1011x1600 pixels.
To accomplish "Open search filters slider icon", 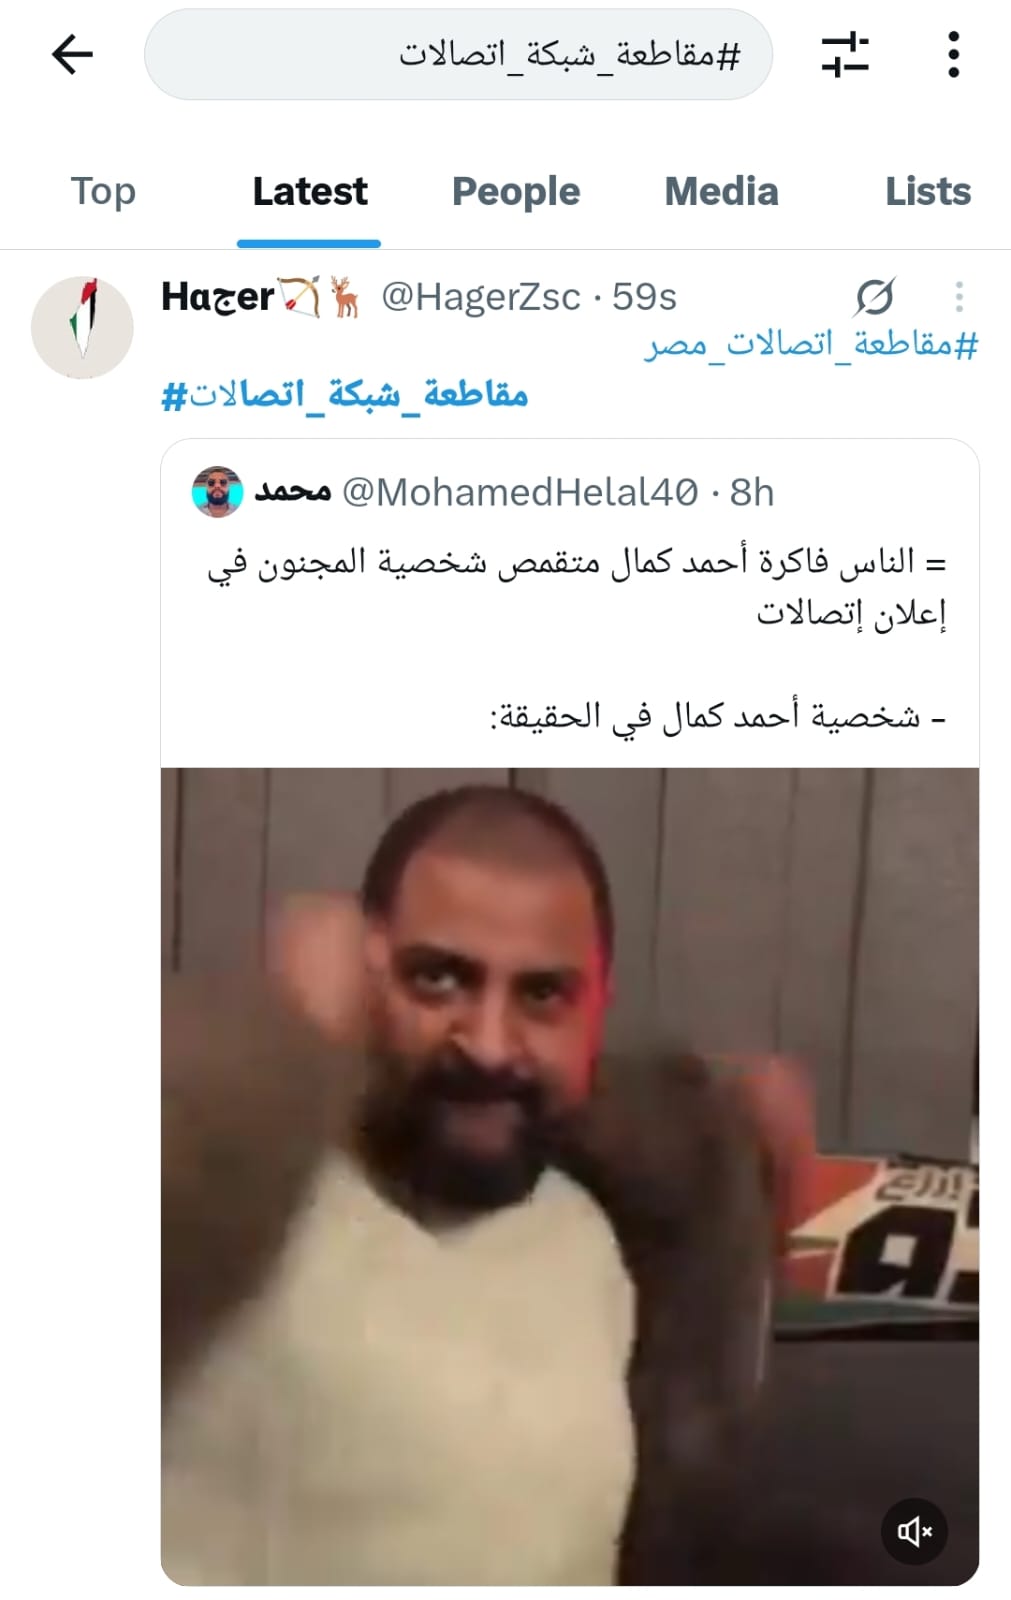I will (x=845, y=54).
